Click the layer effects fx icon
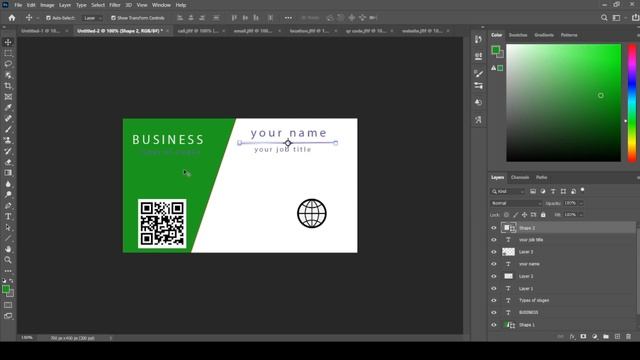Image resolution: width=640 pixels, height=360 pixels. tap(572, 337)
